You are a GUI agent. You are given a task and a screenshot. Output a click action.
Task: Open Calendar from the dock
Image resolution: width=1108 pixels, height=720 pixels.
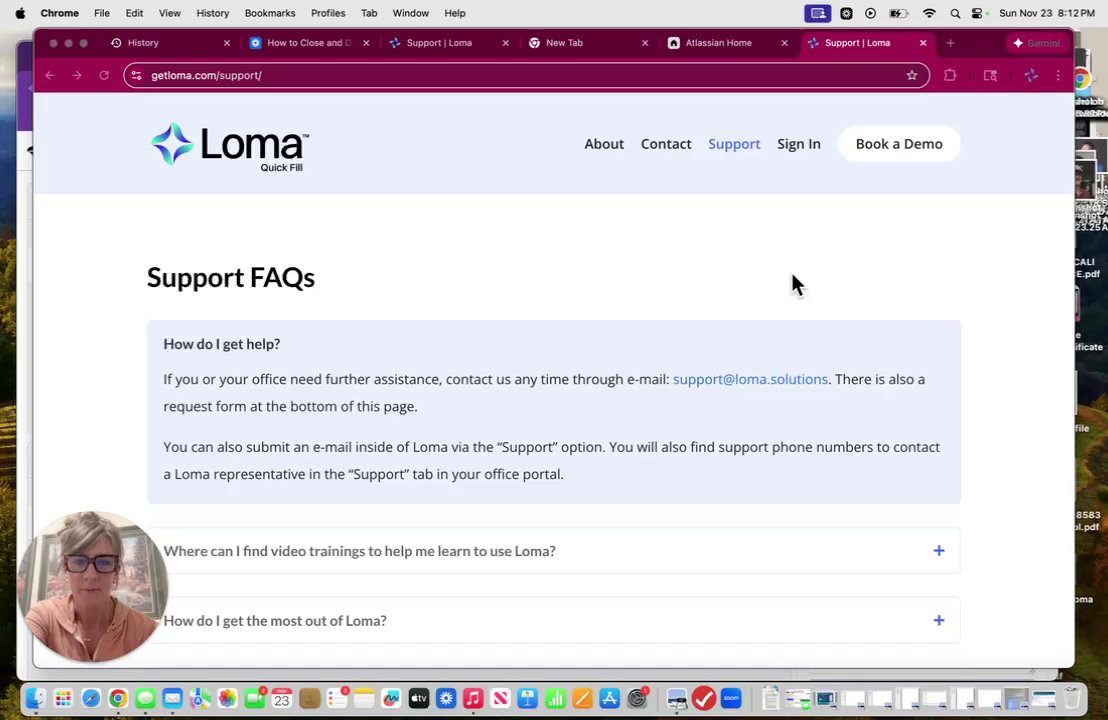pyautogui.click(x=282, y=699)
